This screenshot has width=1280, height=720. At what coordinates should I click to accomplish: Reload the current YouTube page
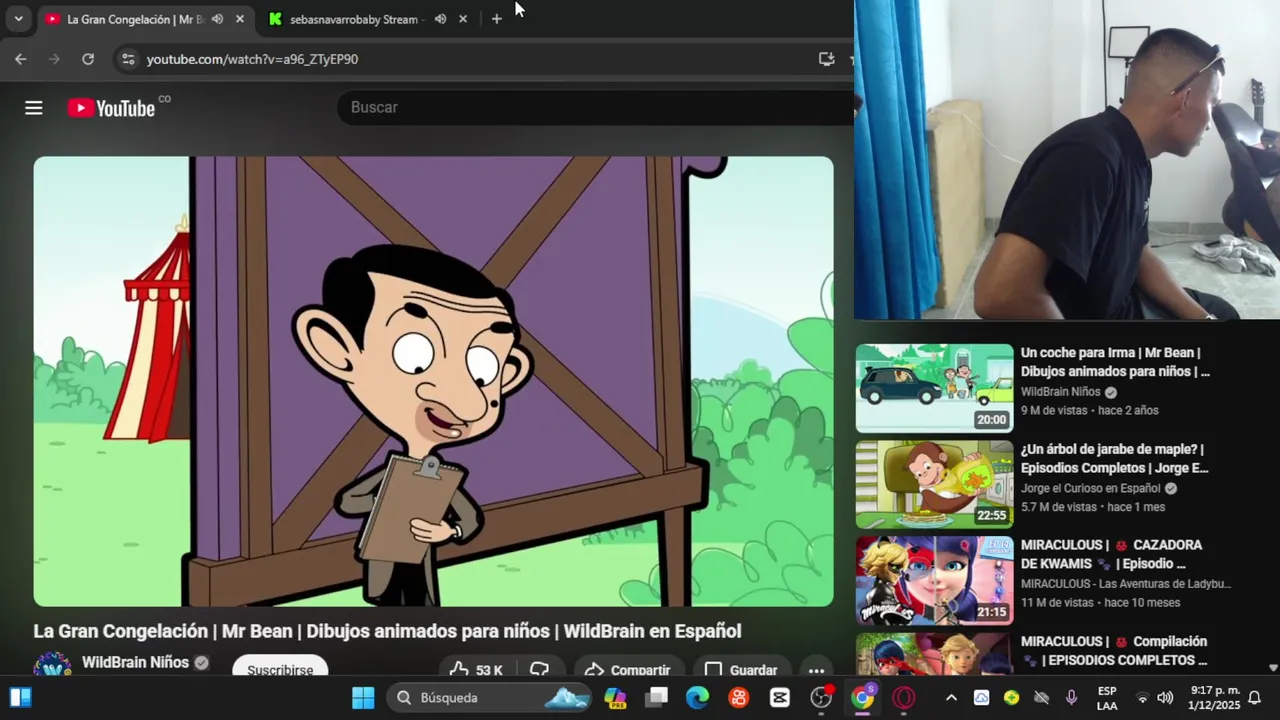[88, 59]
